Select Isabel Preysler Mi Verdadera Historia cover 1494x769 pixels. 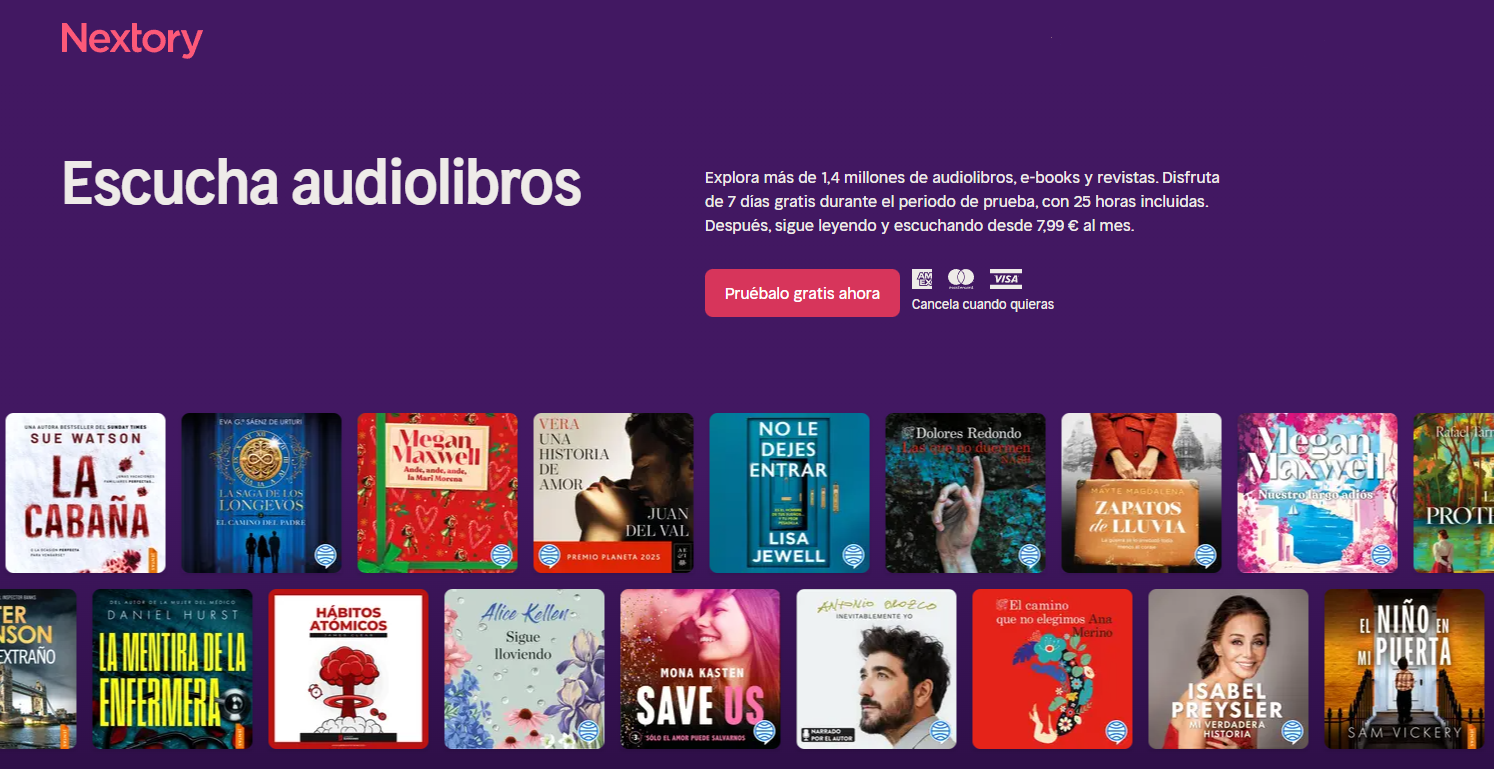tap(1229, 669)
